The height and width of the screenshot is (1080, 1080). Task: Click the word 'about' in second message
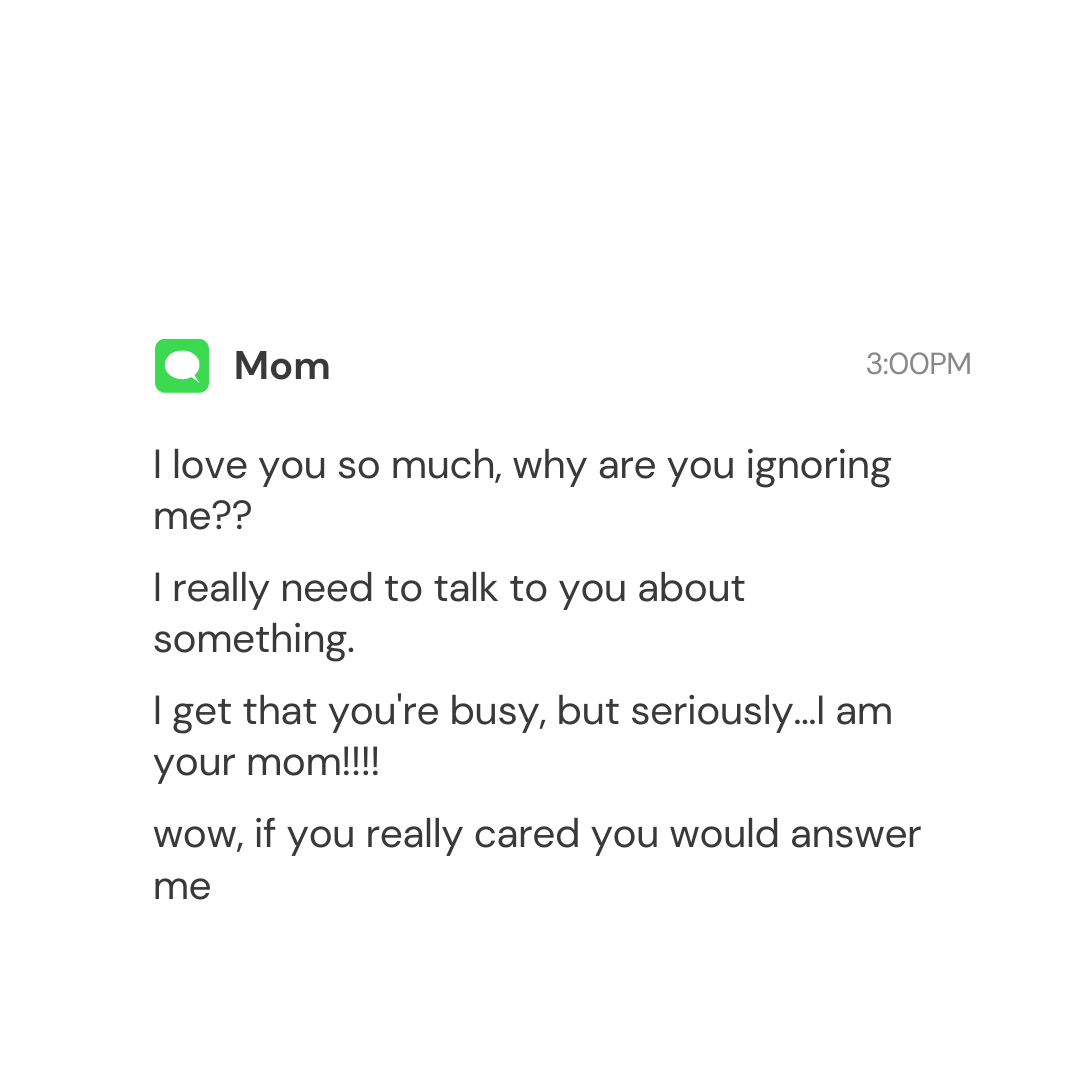click(691, 589)
